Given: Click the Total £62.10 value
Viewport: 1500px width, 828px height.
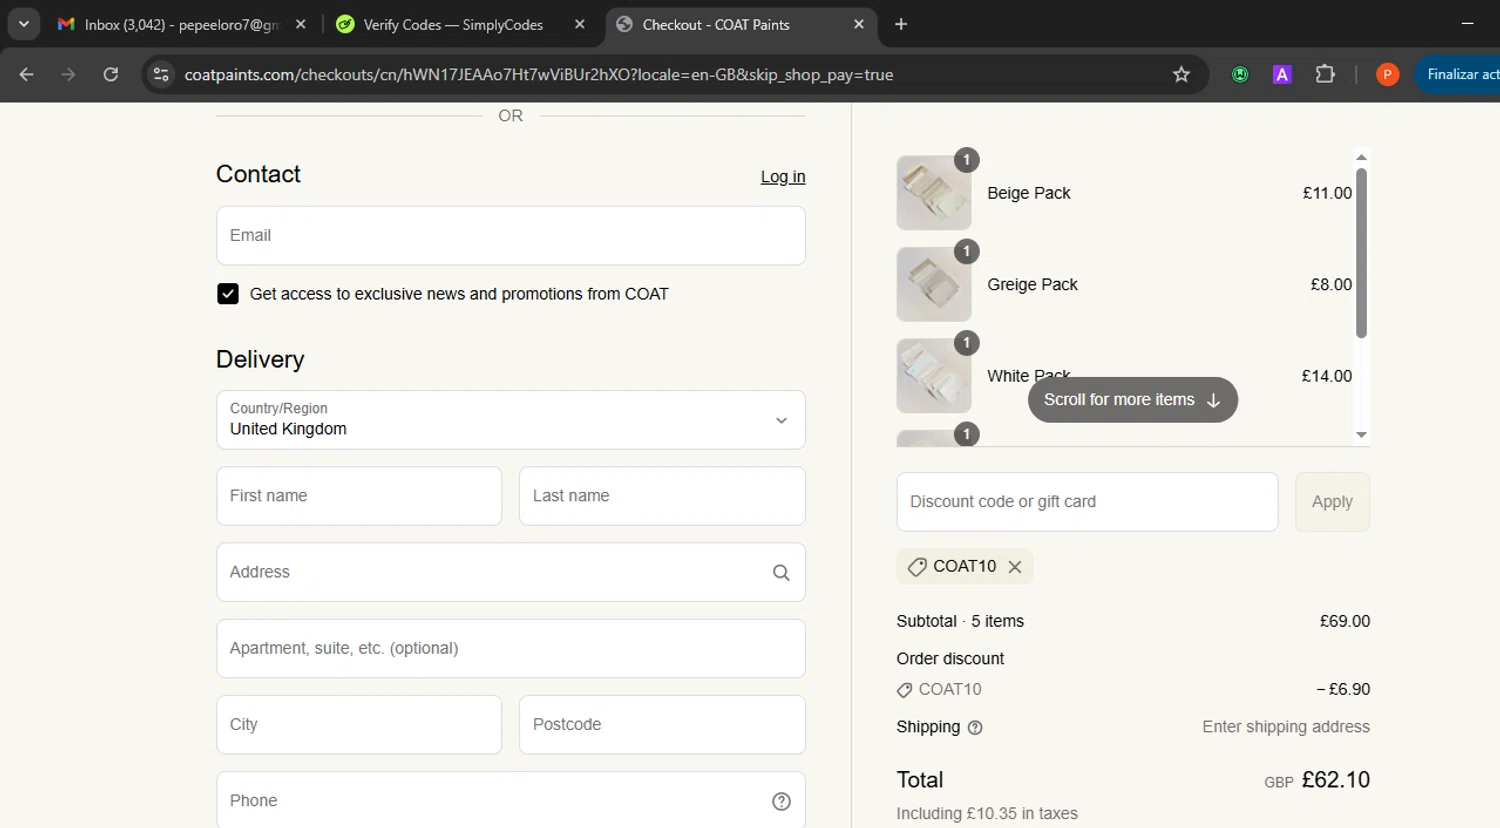Looking at the screenshot, I should tap(1336, 780).
